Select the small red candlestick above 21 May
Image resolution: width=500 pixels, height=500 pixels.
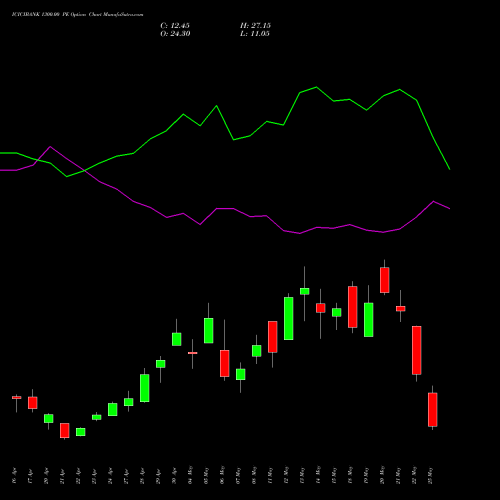(401, 309)
